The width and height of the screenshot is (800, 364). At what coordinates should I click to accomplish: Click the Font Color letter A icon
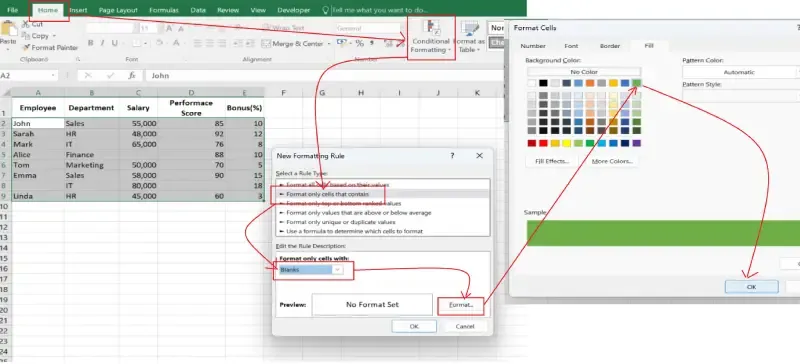pos(176,43)
